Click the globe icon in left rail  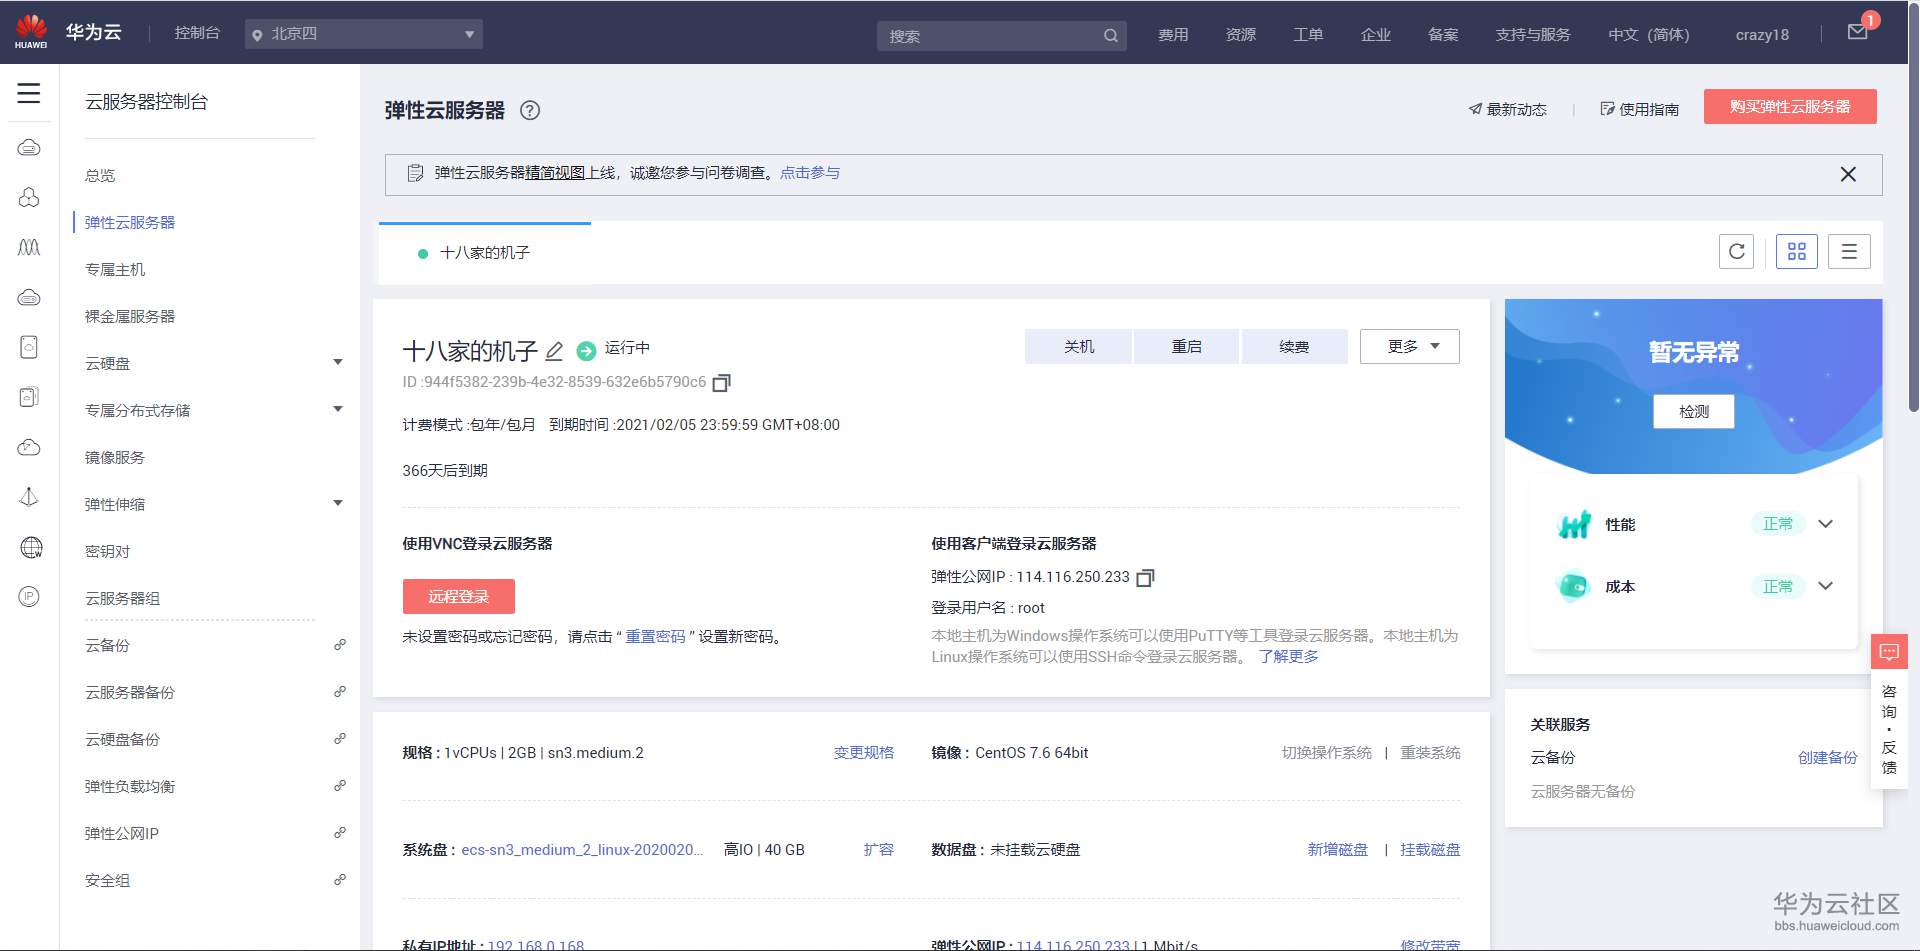[x=31, y=547]
